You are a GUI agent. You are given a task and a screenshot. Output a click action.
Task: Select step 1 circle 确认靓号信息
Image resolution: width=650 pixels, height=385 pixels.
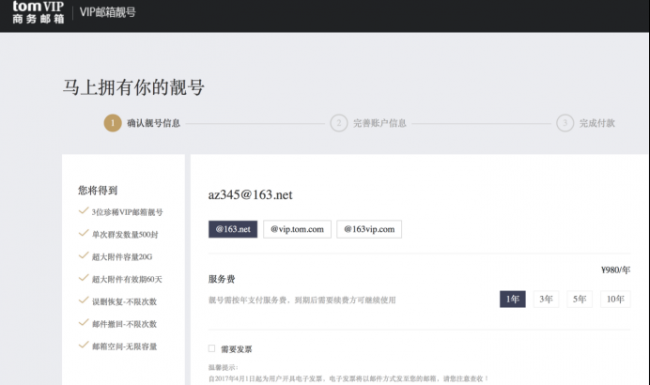click(112, 123)
